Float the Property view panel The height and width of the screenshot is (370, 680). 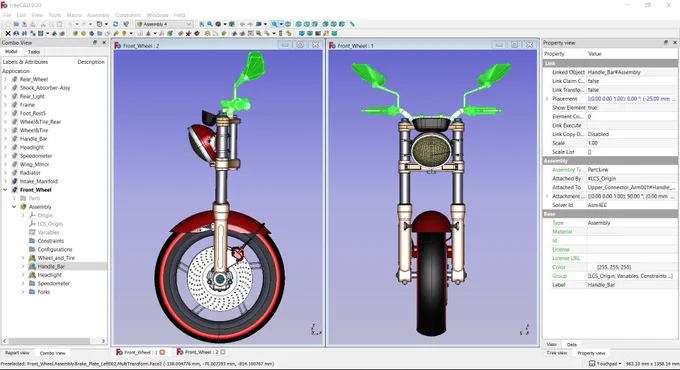(666, 43)
